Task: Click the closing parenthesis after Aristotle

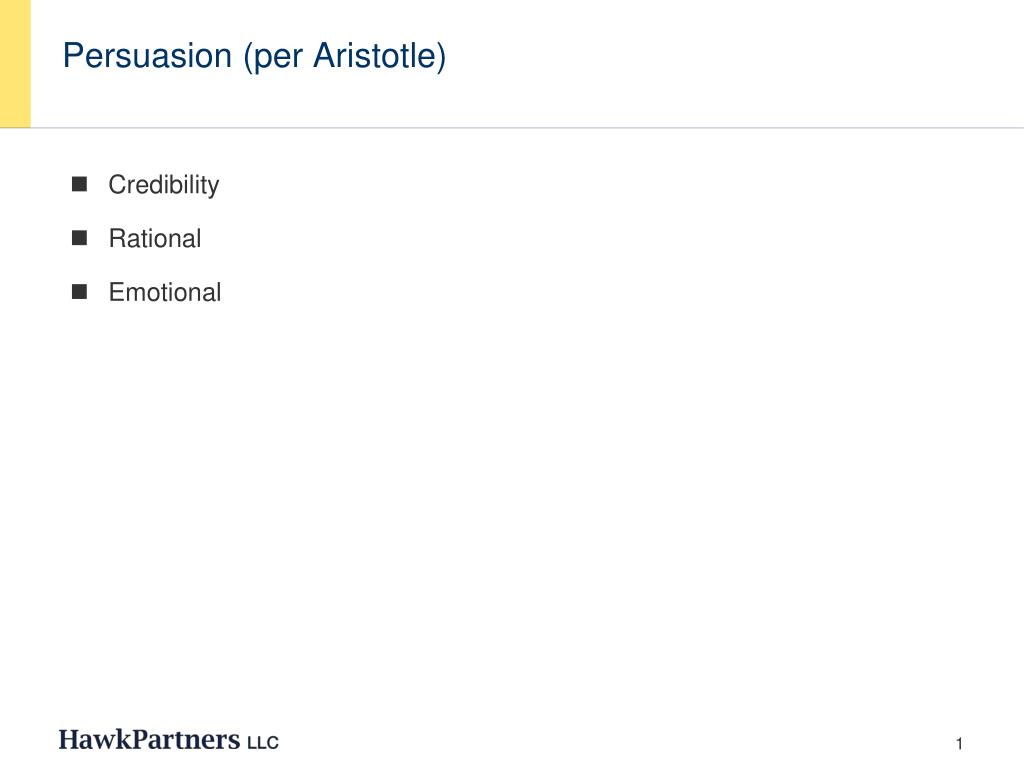Action: (x=441, y=57)
